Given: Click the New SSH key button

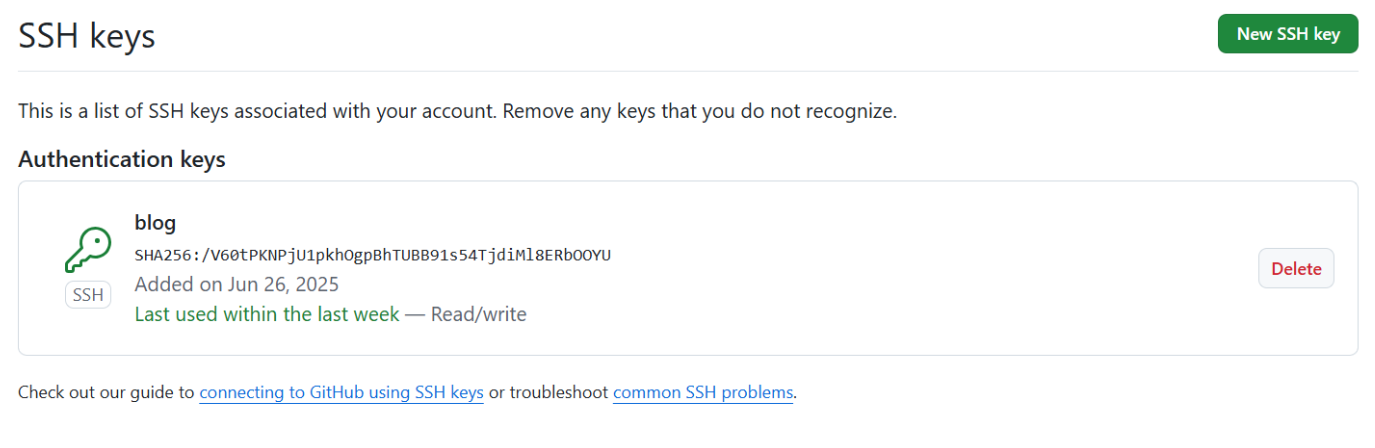Looking at the screenshot, I should pos(1287,34).
